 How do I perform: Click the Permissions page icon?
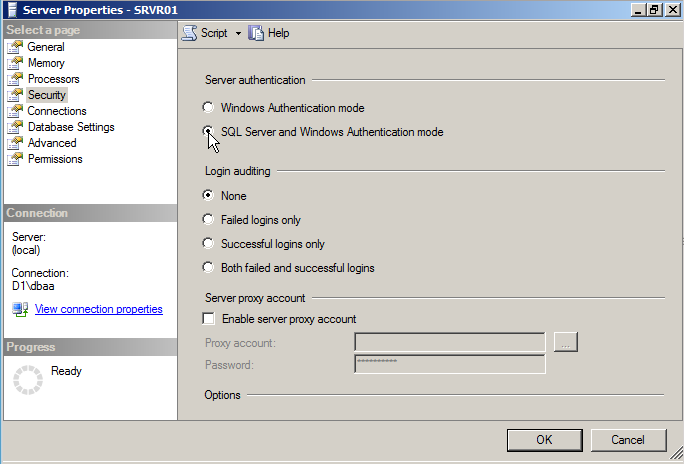(x=15, y=159)
